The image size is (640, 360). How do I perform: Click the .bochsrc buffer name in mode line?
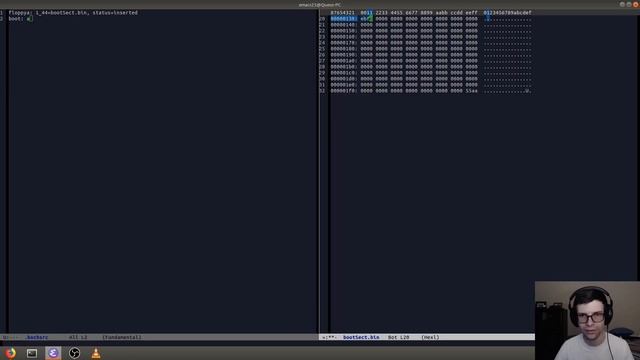point(37,338)
